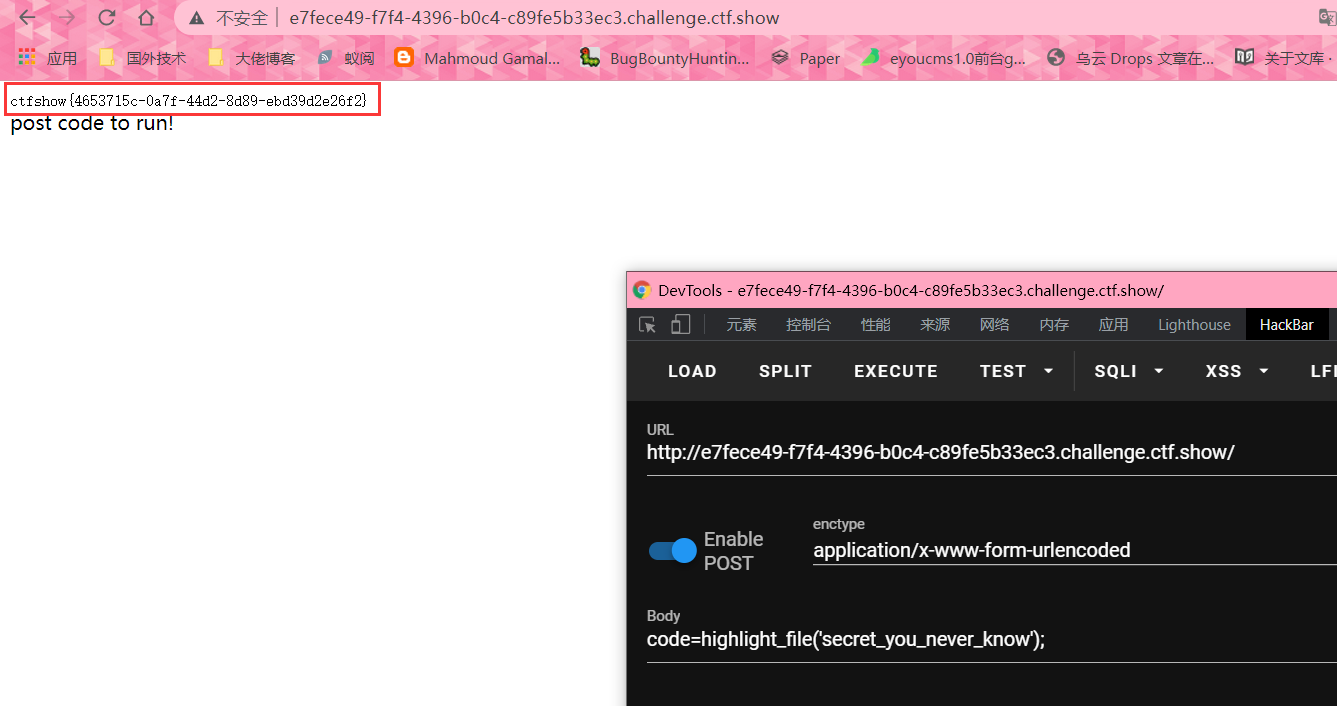Viewport: 1337px width, 706px height.
Task: Click the Body field with highlight_file code
Action: point(992,639)
